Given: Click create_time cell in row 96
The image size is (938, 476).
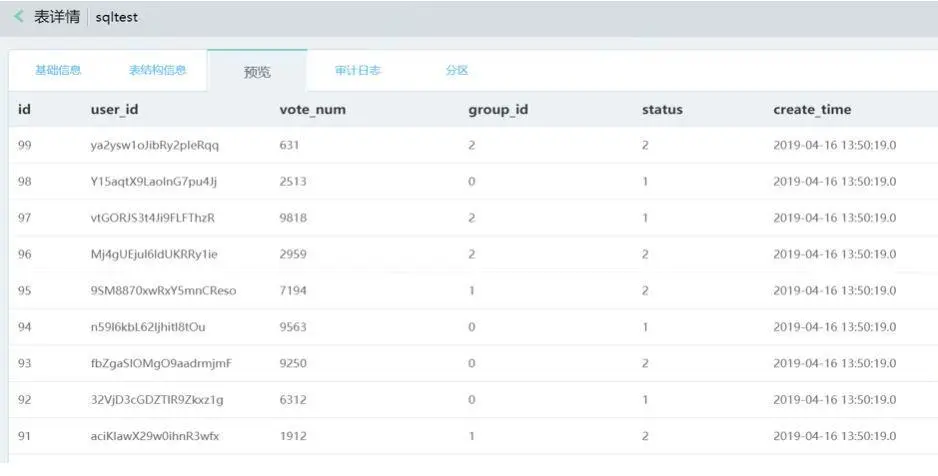Looking at the screenshot, I should pyautogui.click(x=835, y=254).
